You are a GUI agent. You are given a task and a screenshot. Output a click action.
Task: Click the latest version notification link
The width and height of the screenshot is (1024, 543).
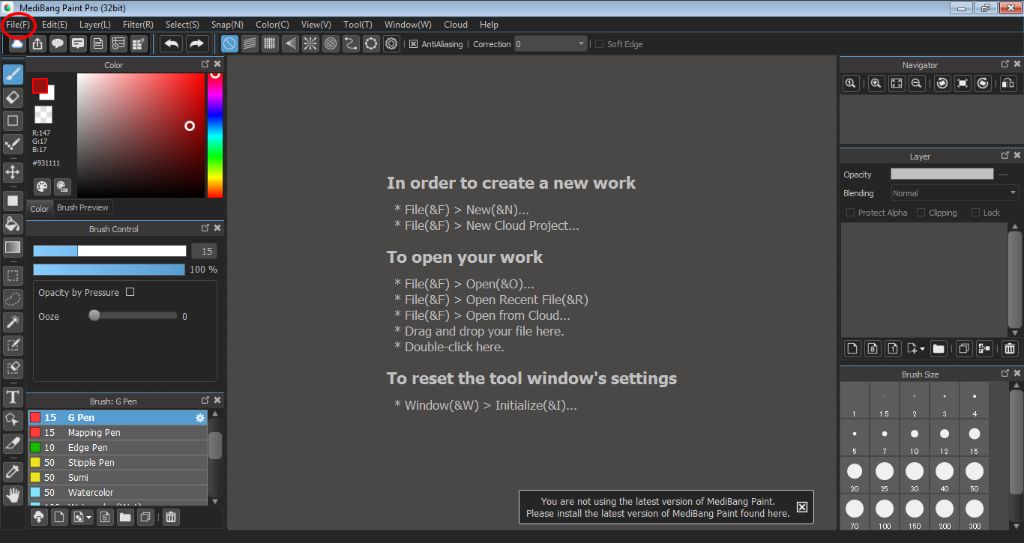click(x=658, y=507)
